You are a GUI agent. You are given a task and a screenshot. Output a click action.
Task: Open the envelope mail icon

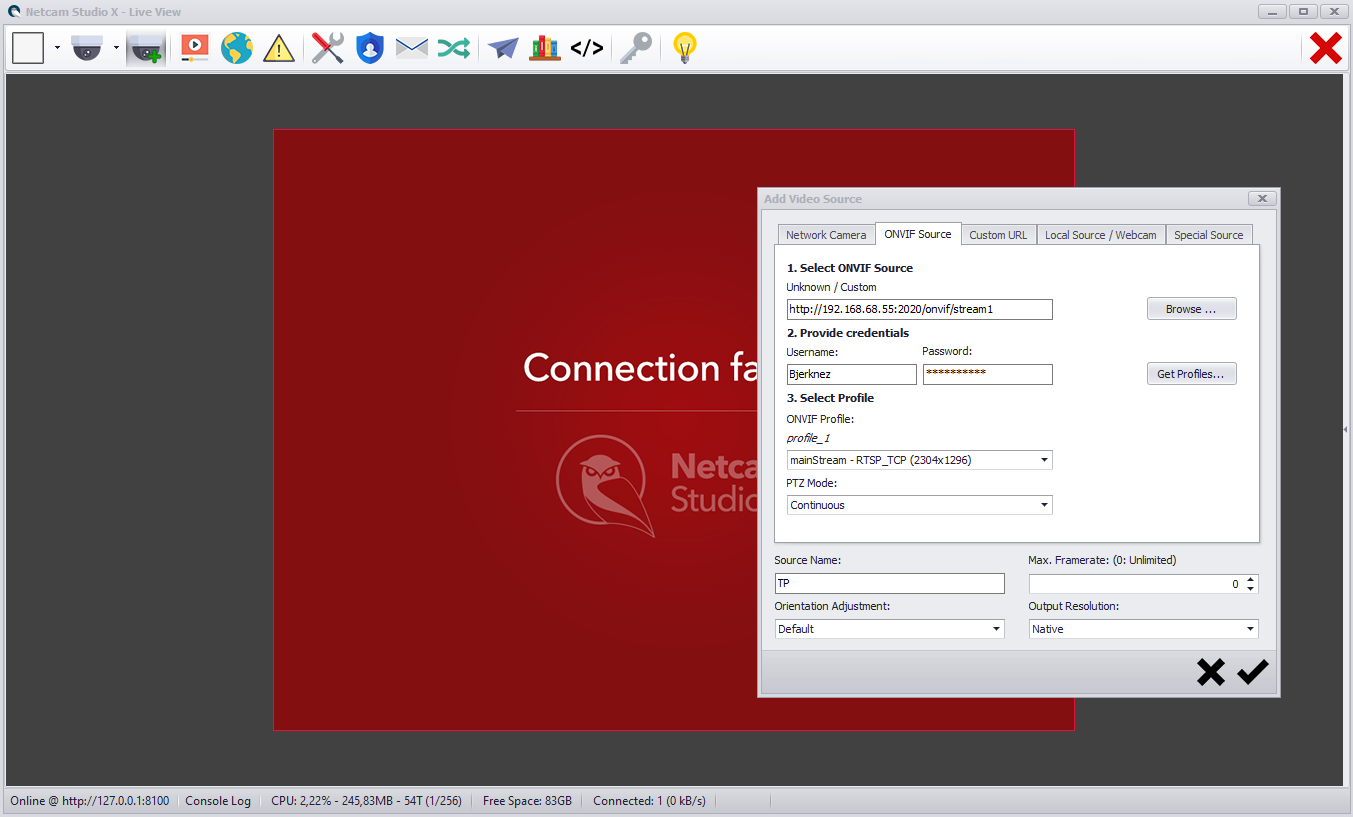pyautogui.click(x=412, y=47)
